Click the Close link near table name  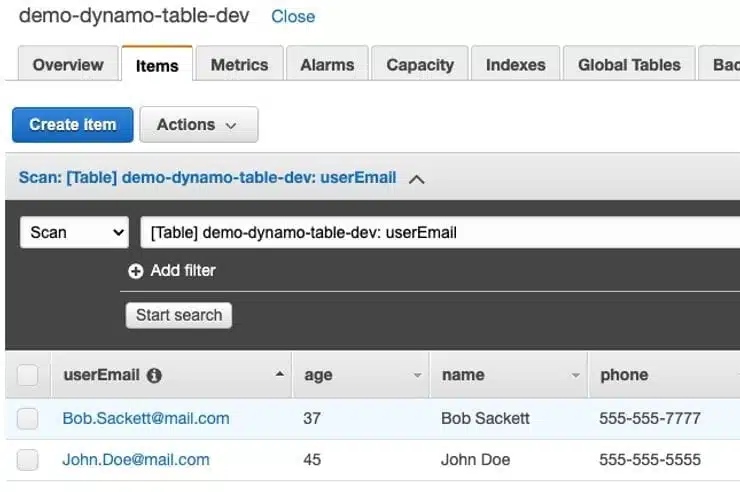click(x=293, y=17)
